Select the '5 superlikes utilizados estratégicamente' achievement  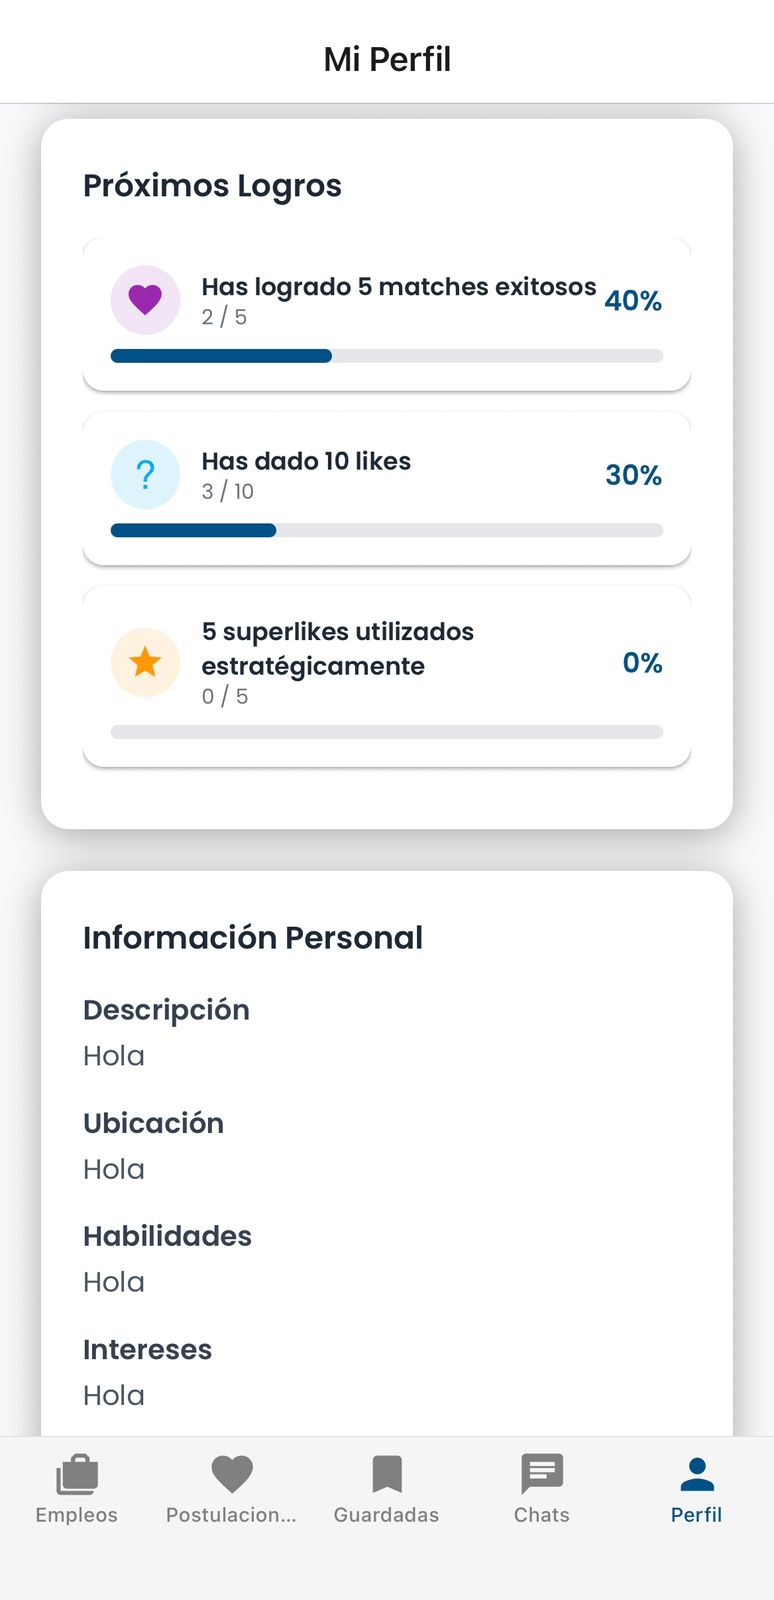tap(337, 649)
